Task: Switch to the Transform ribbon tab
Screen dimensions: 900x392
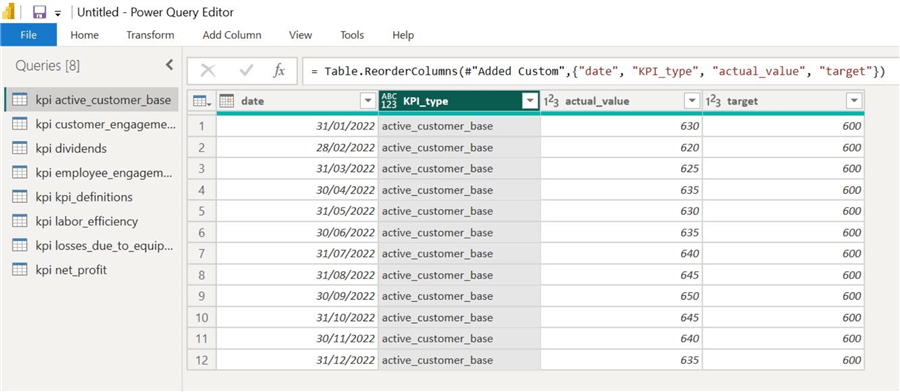Action: pyautogui.click(x=150, y=35)
